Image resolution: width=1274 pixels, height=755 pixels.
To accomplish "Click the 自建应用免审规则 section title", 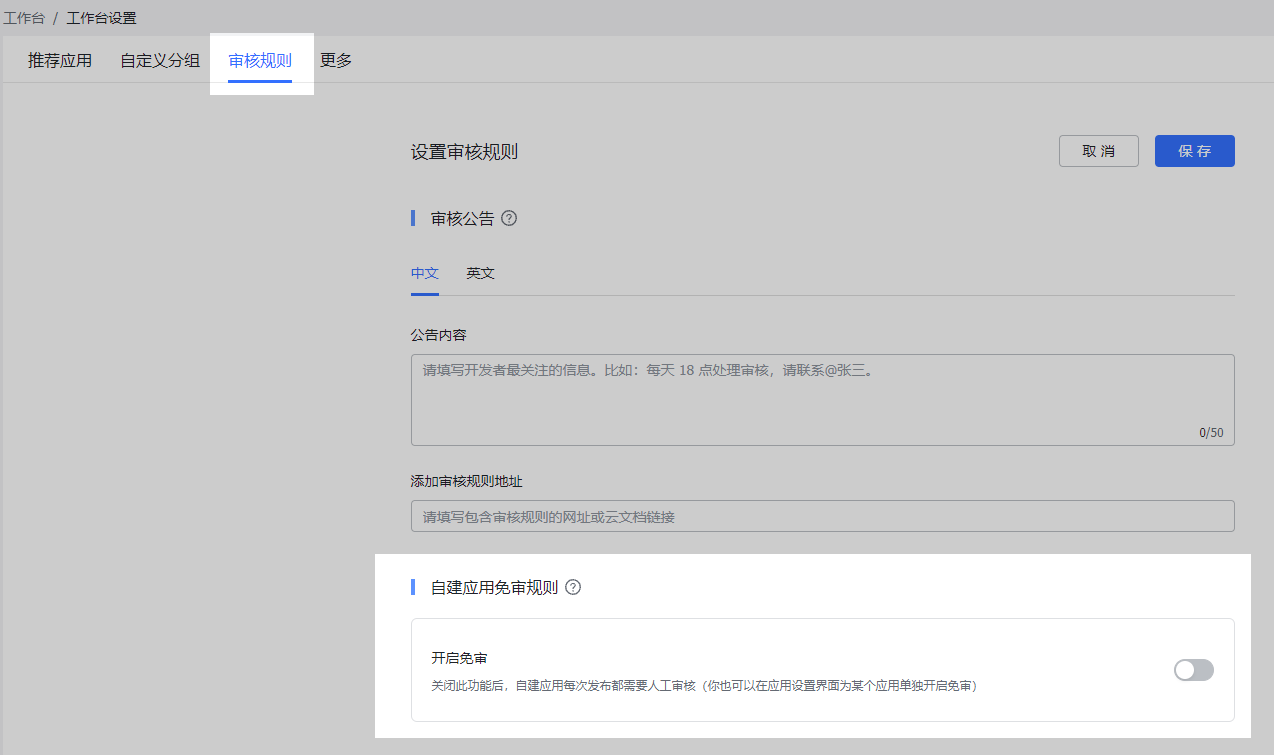I will [494, 587].
